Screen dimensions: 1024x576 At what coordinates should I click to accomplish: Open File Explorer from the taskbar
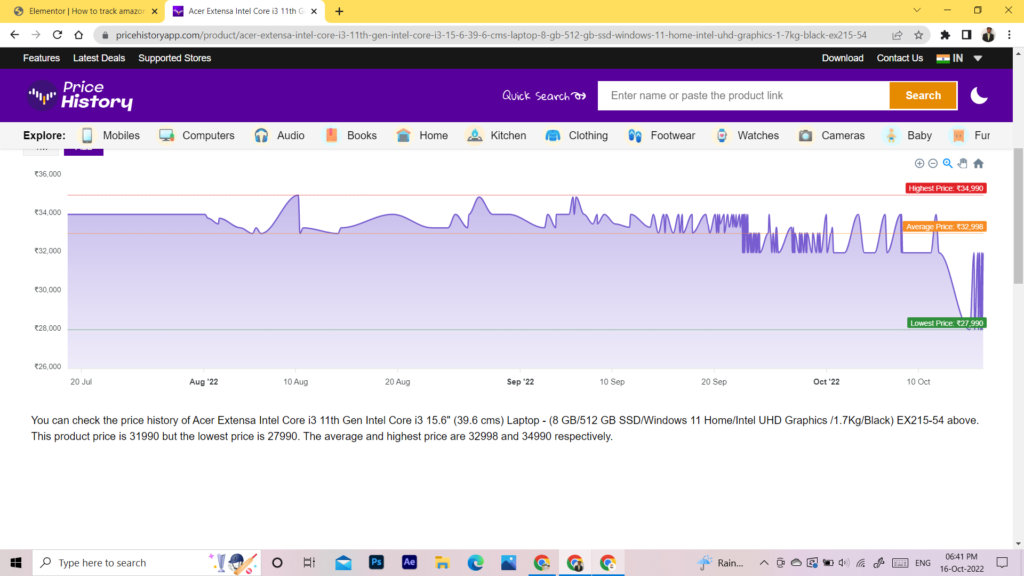pos(442,562)
